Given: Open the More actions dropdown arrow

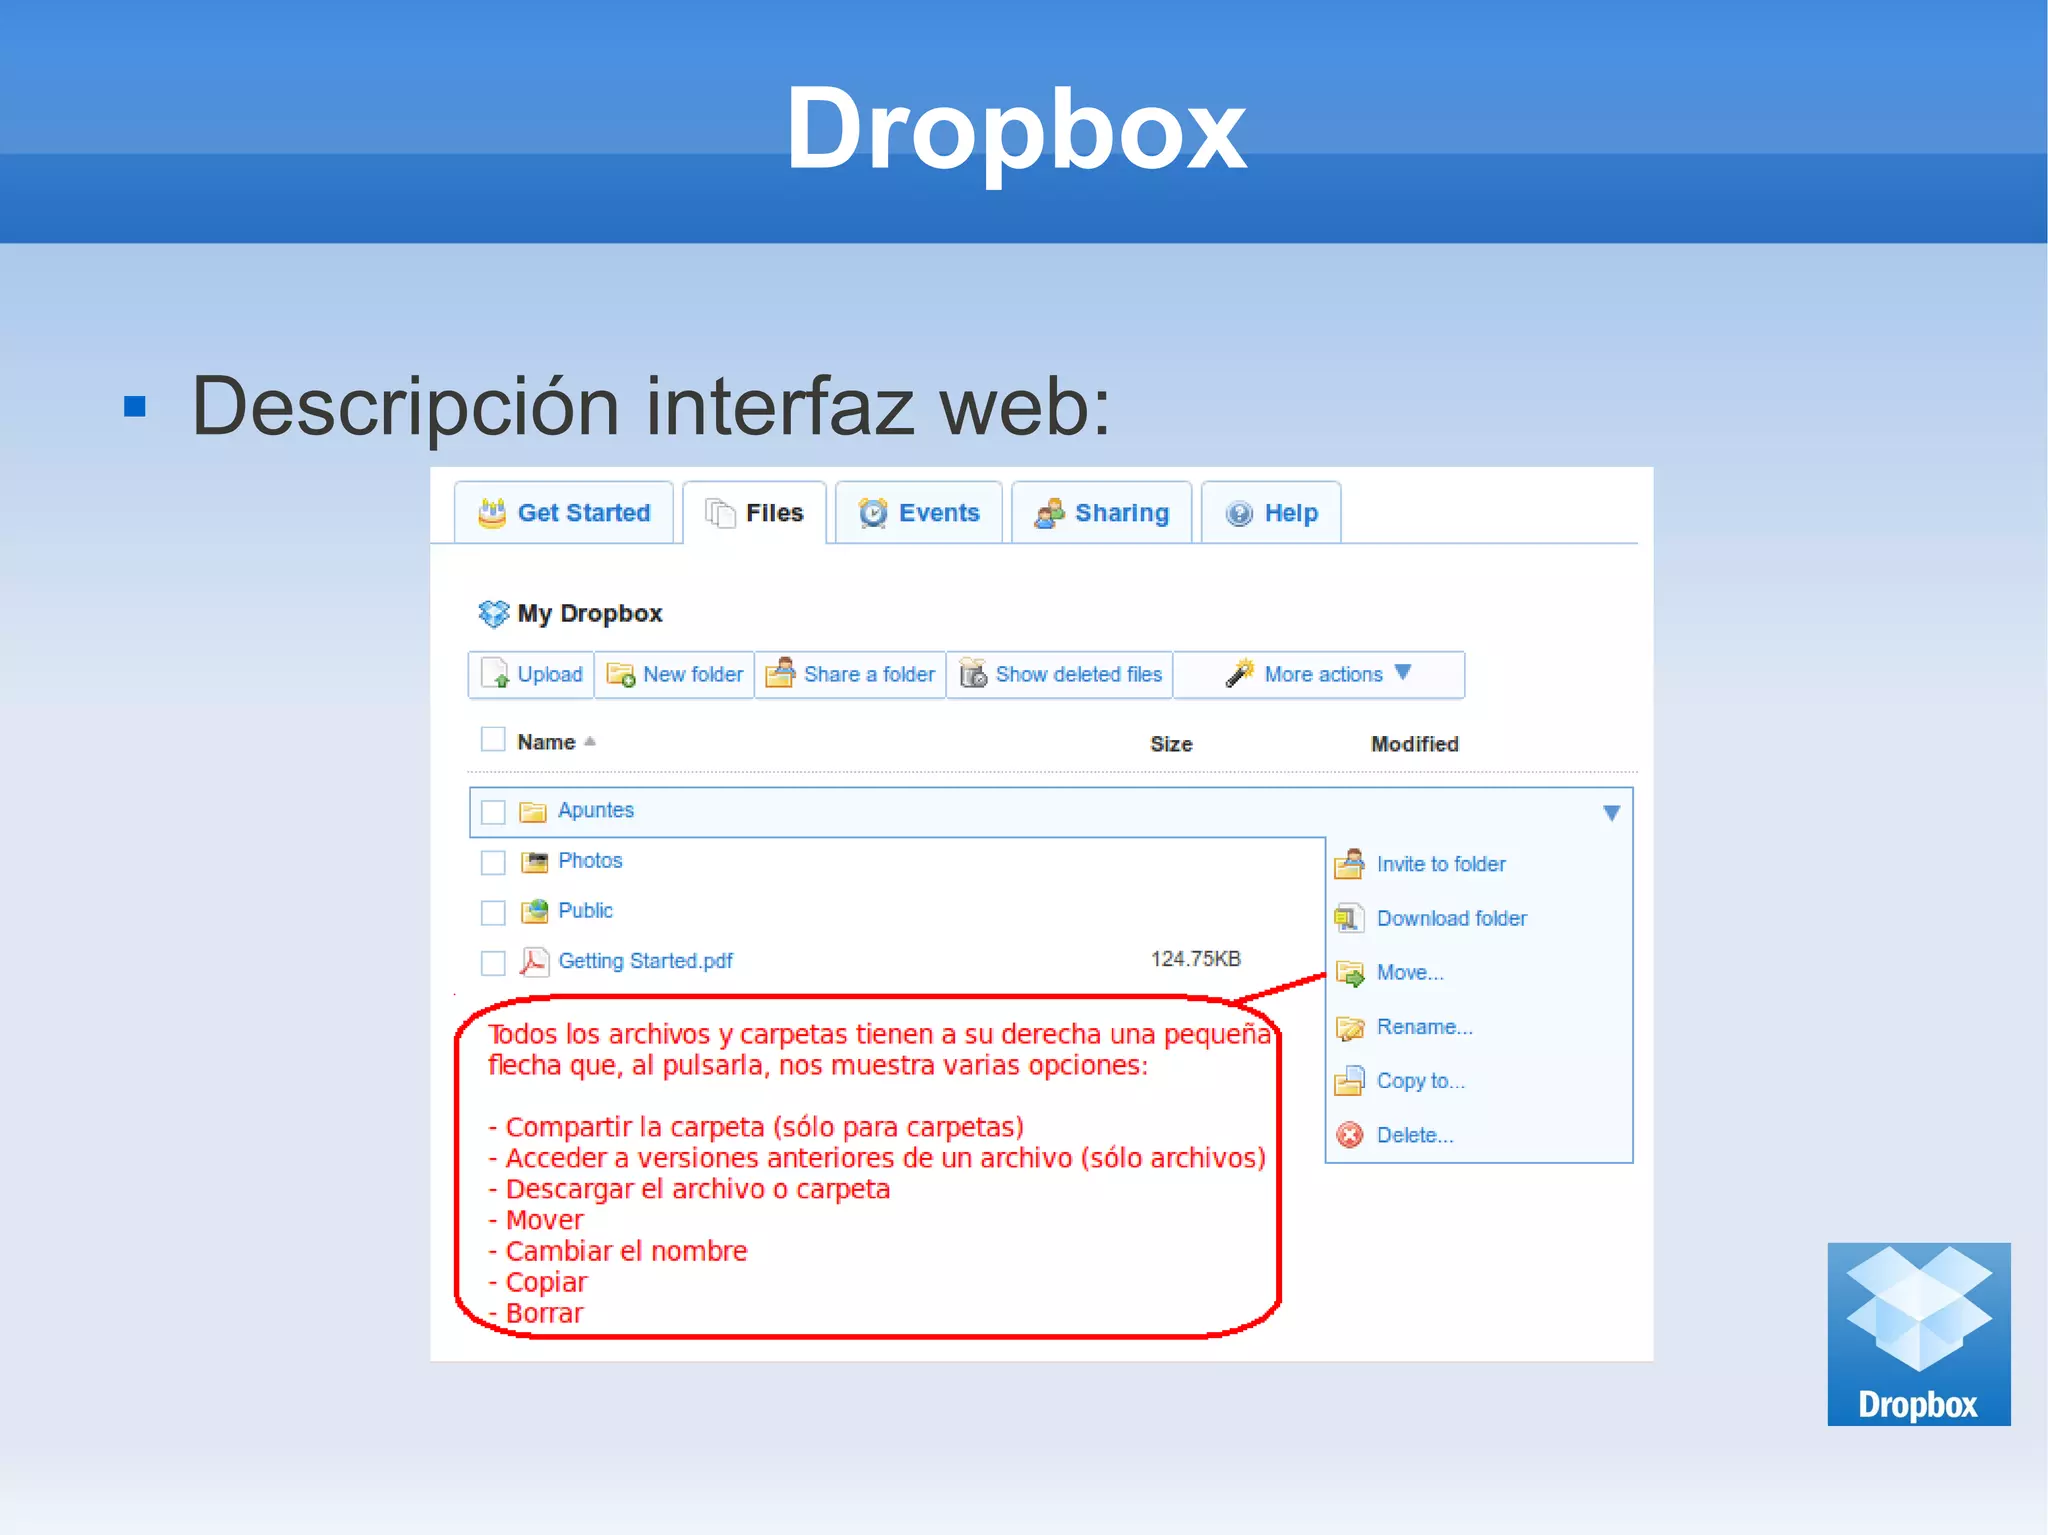Looking at the screenshot, I should pyautogui.click(x=1403, y=672).
